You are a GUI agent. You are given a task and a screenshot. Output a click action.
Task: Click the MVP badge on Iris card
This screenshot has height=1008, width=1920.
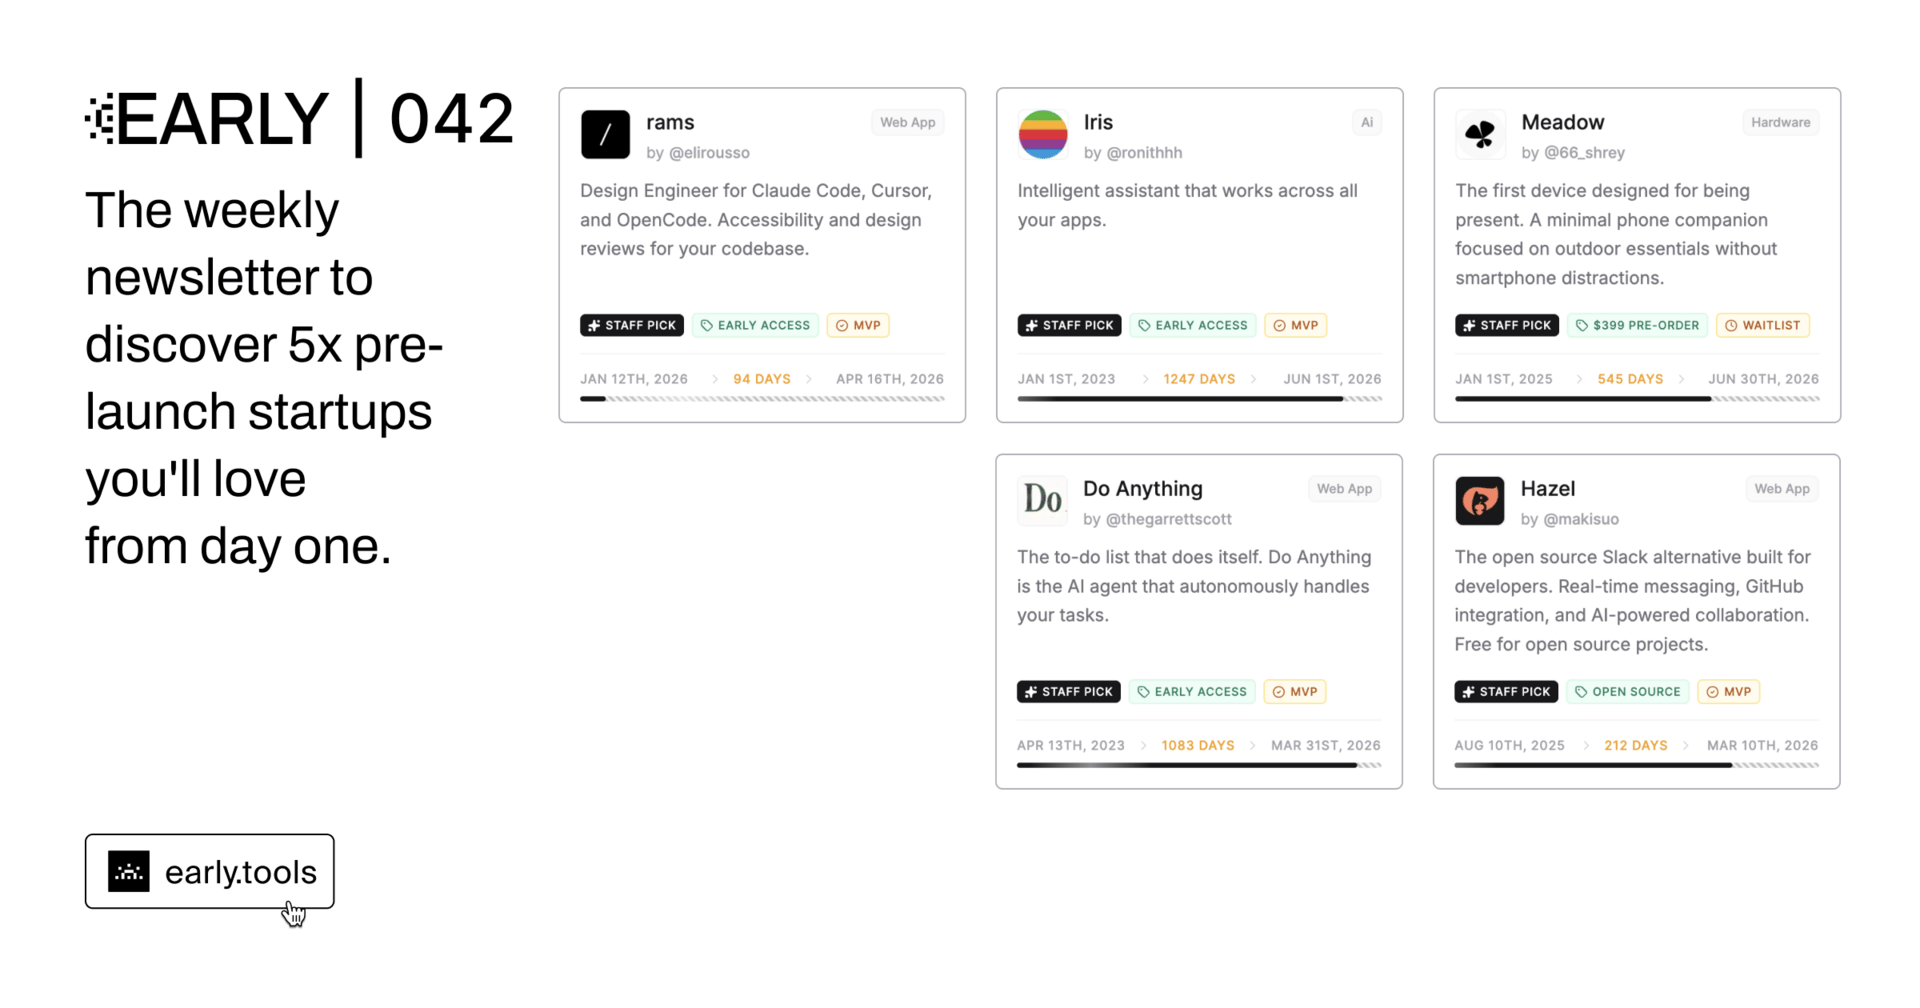point(1295,325)
